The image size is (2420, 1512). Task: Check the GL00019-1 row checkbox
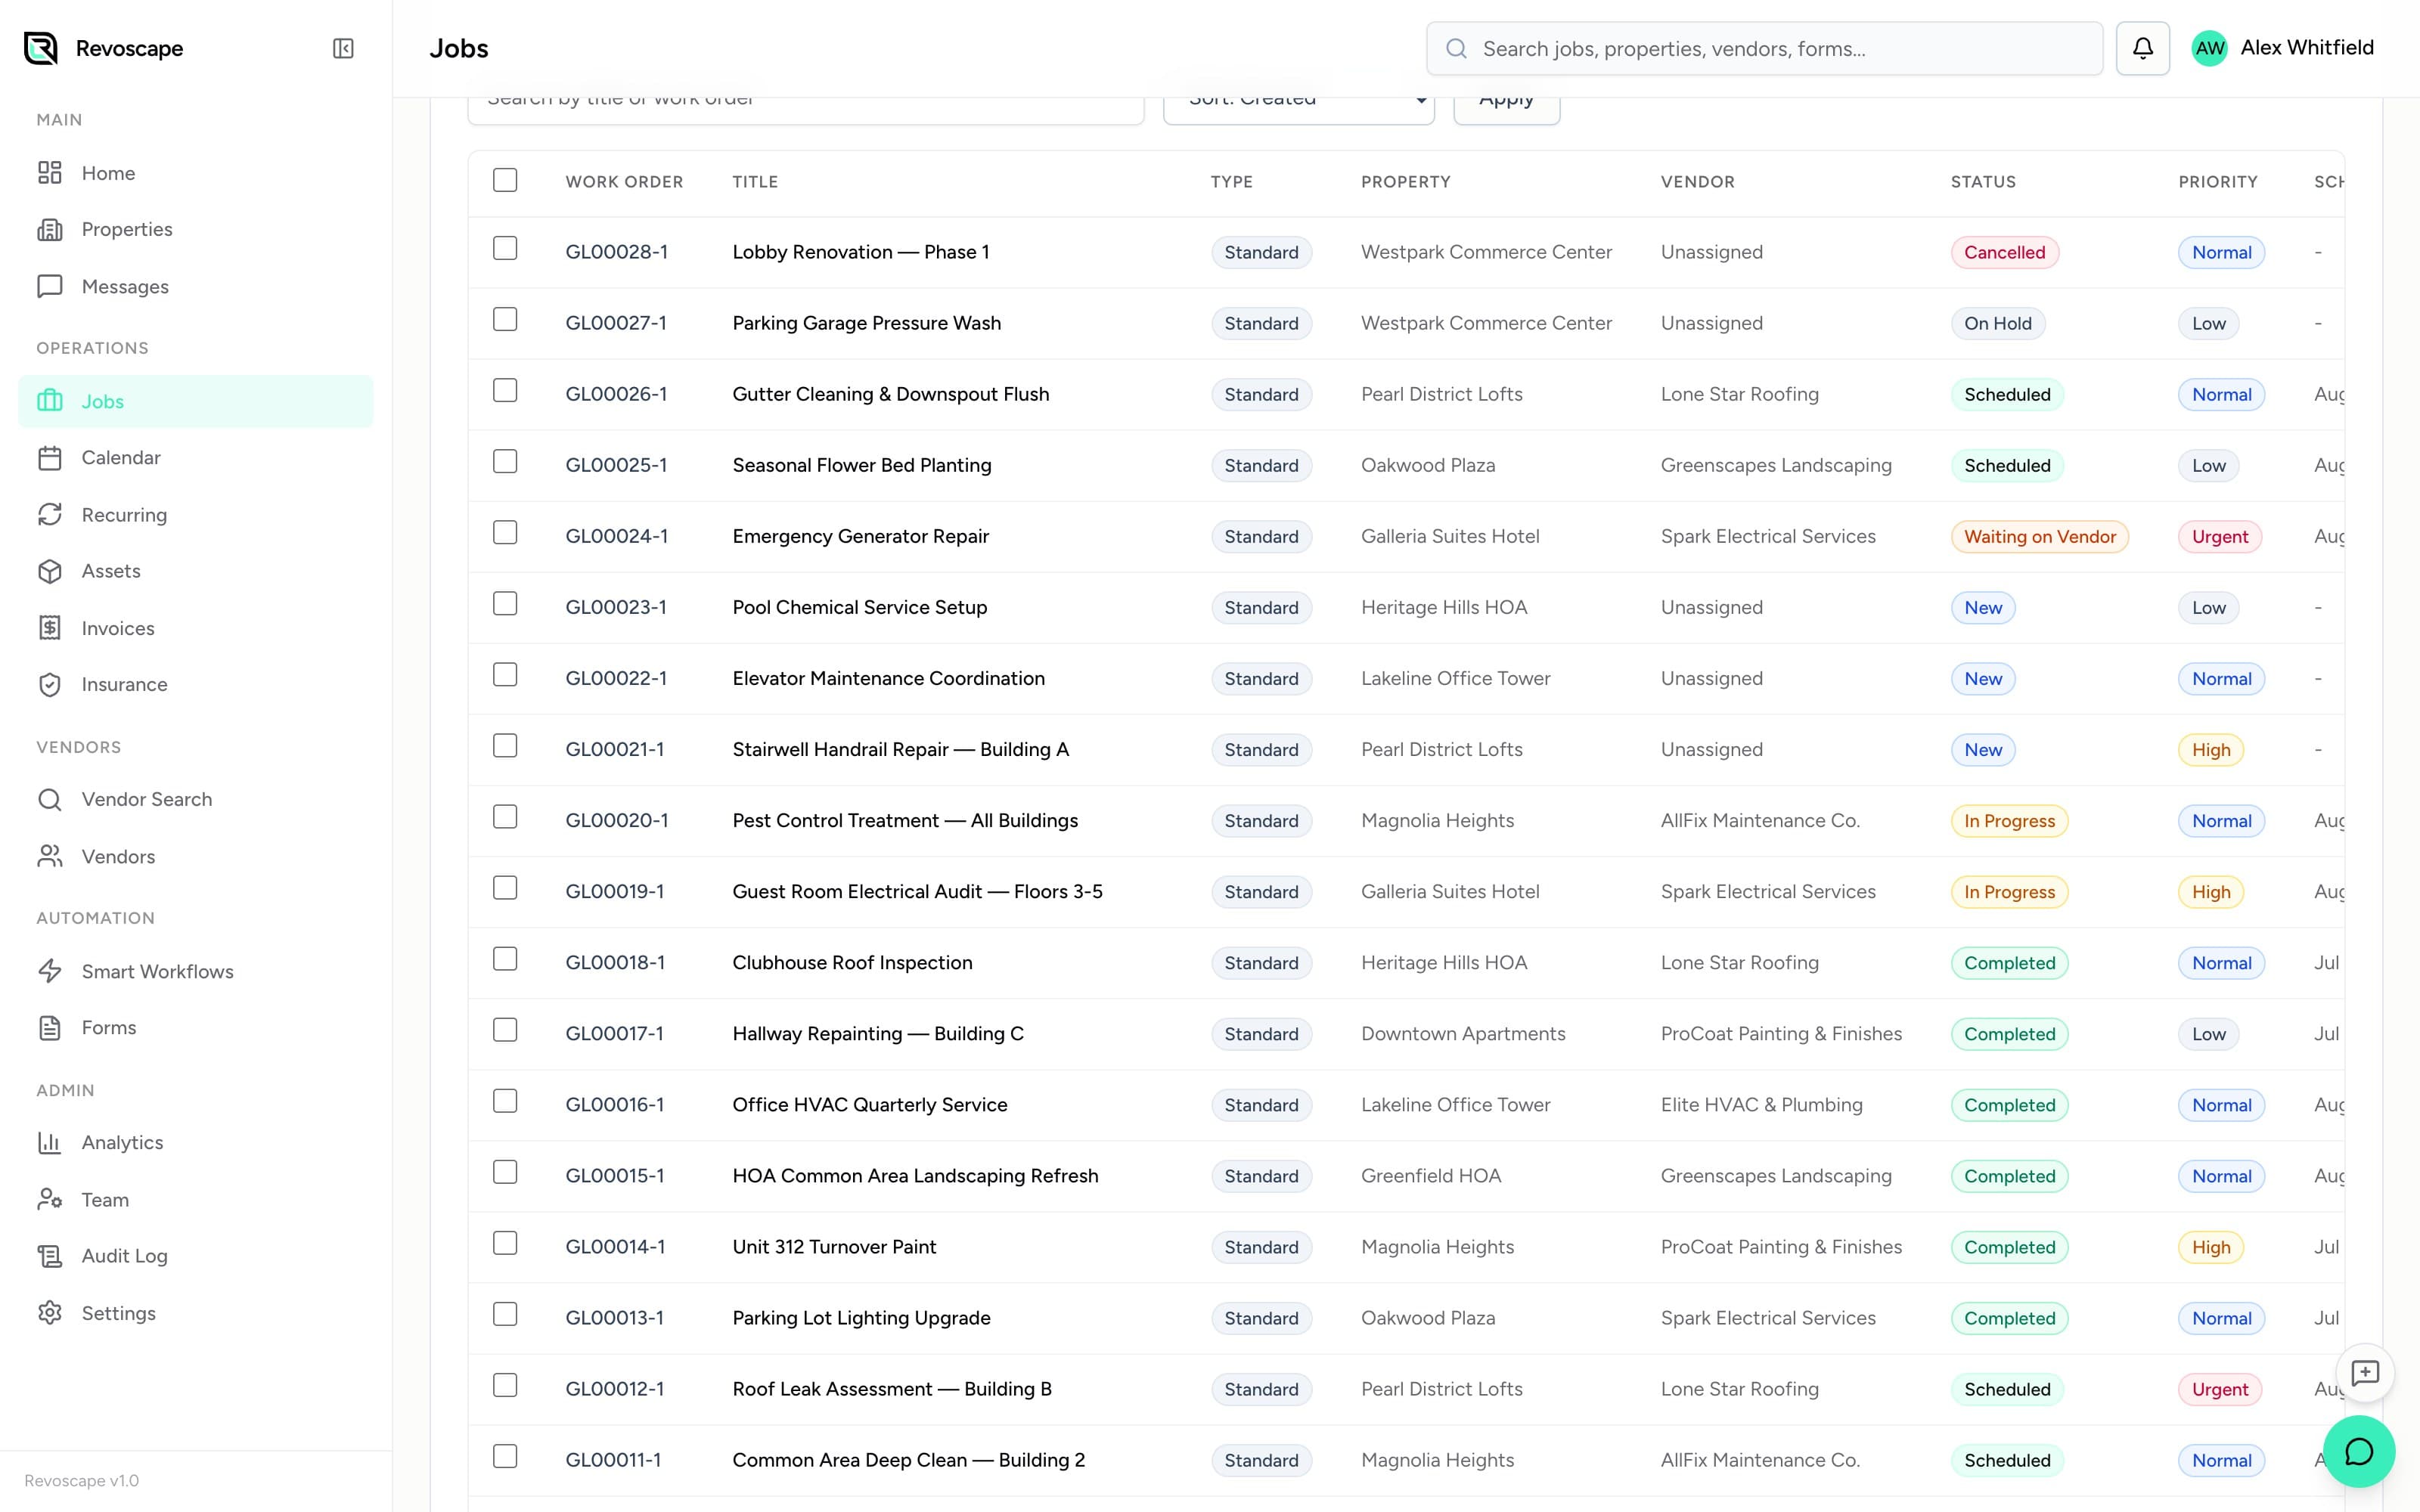point(505,887)
